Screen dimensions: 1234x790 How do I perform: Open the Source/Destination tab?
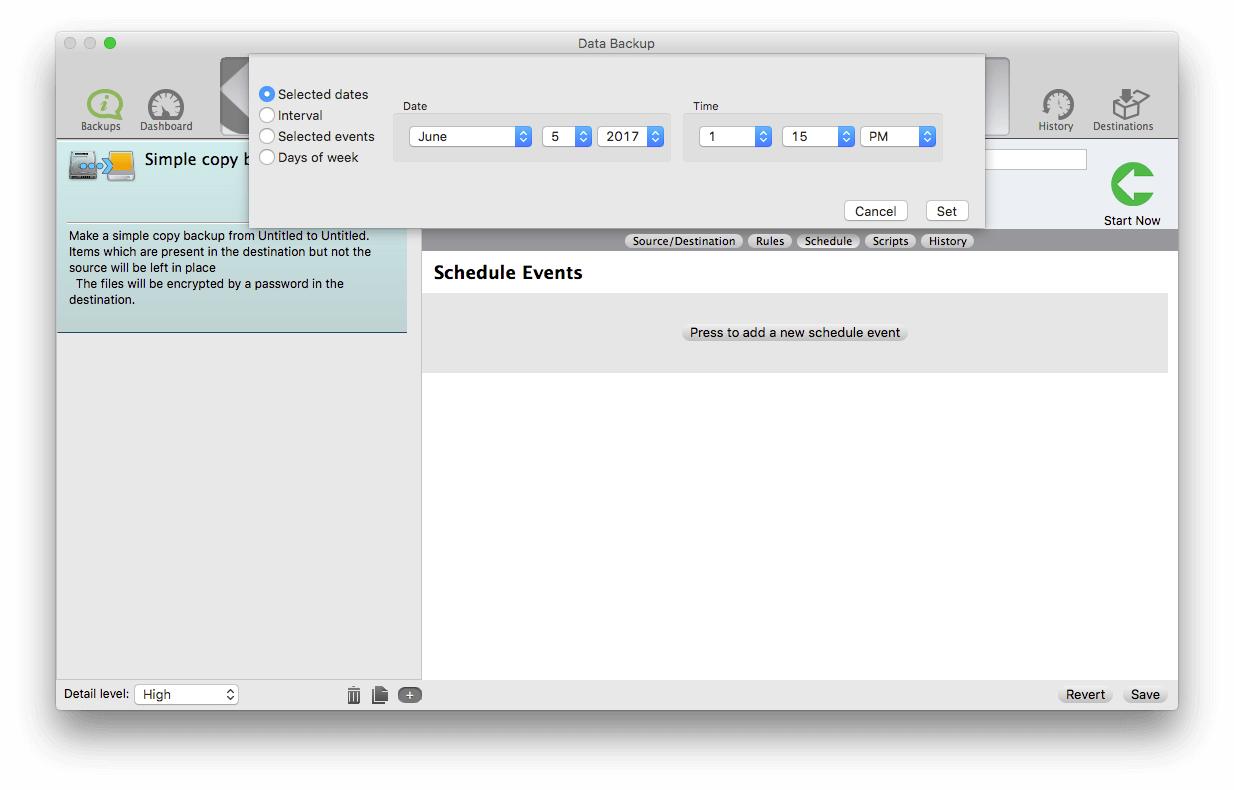click(x=684, y=240)
